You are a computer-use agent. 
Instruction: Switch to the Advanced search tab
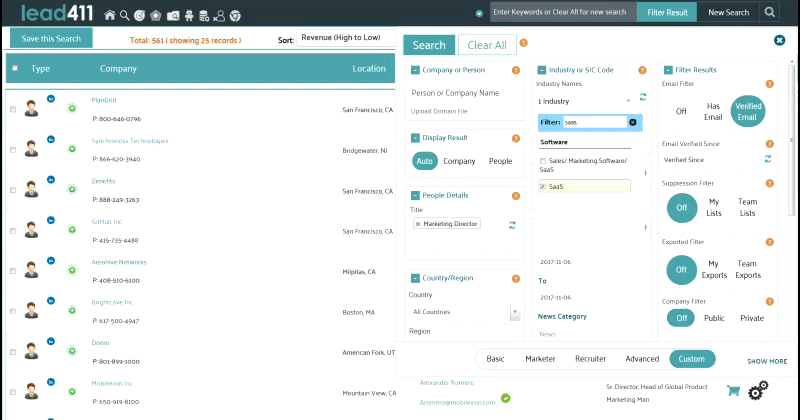pos(642,359)
